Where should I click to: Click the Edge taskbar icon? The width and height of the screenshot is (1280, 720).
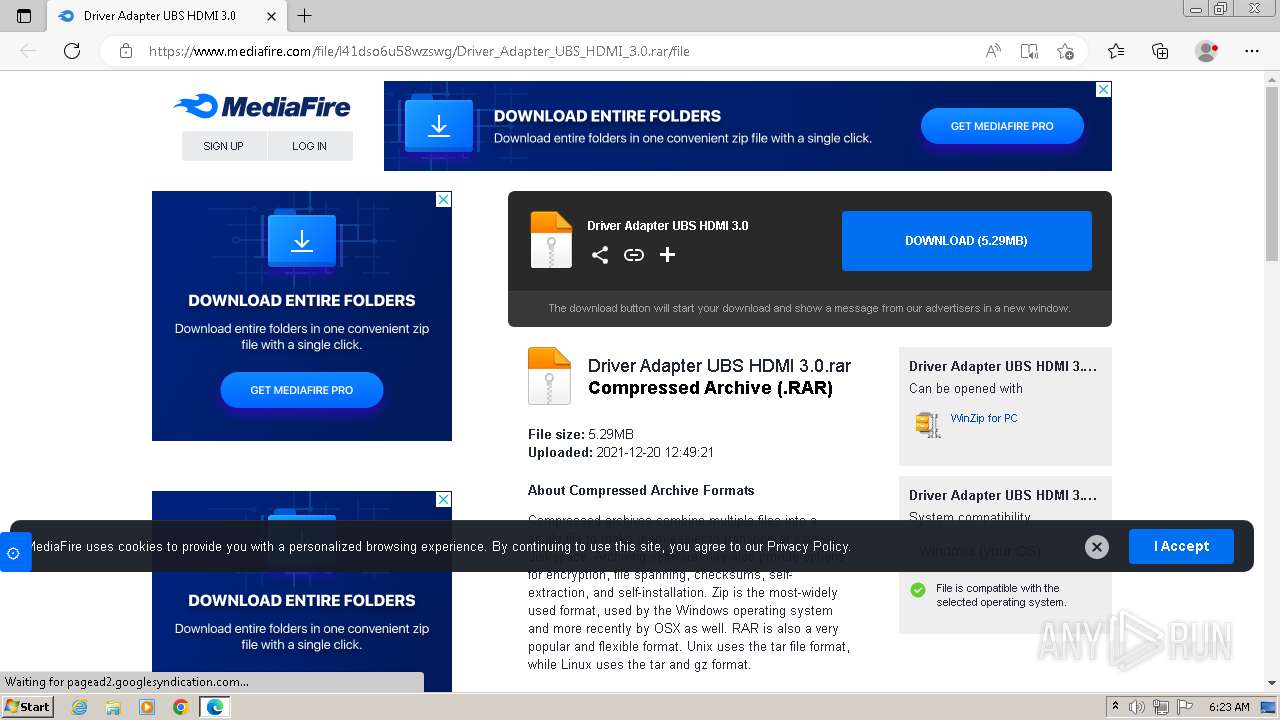tap(214, 707)
